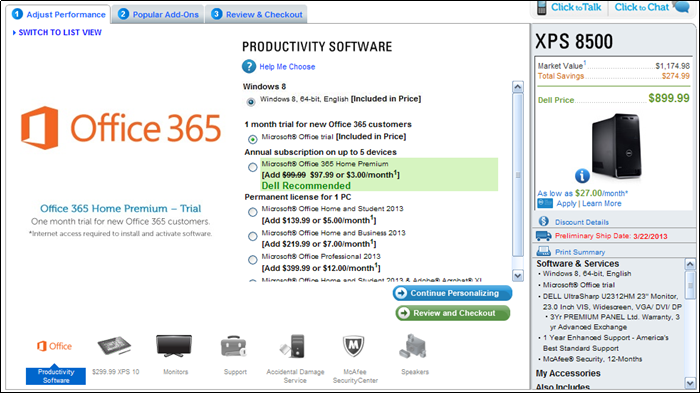The width and height of the screenshot is (700, 393).
Task: Click Preliminary Ship Date 3/22/2013 text
Action: pos(611,236)
